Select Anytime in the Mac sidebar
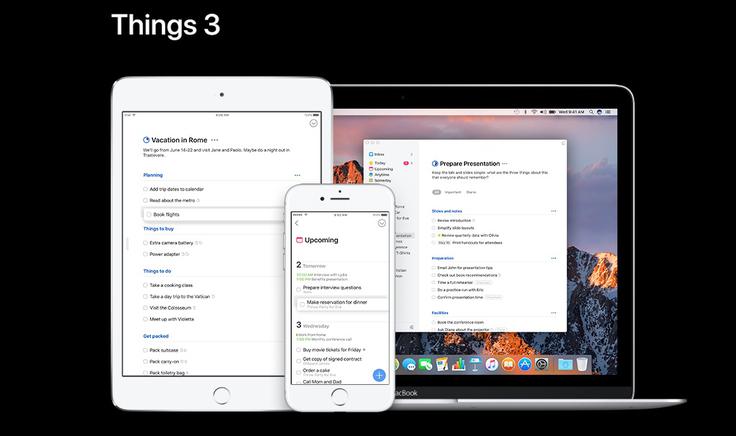736x436 pixels. [379, 175]
